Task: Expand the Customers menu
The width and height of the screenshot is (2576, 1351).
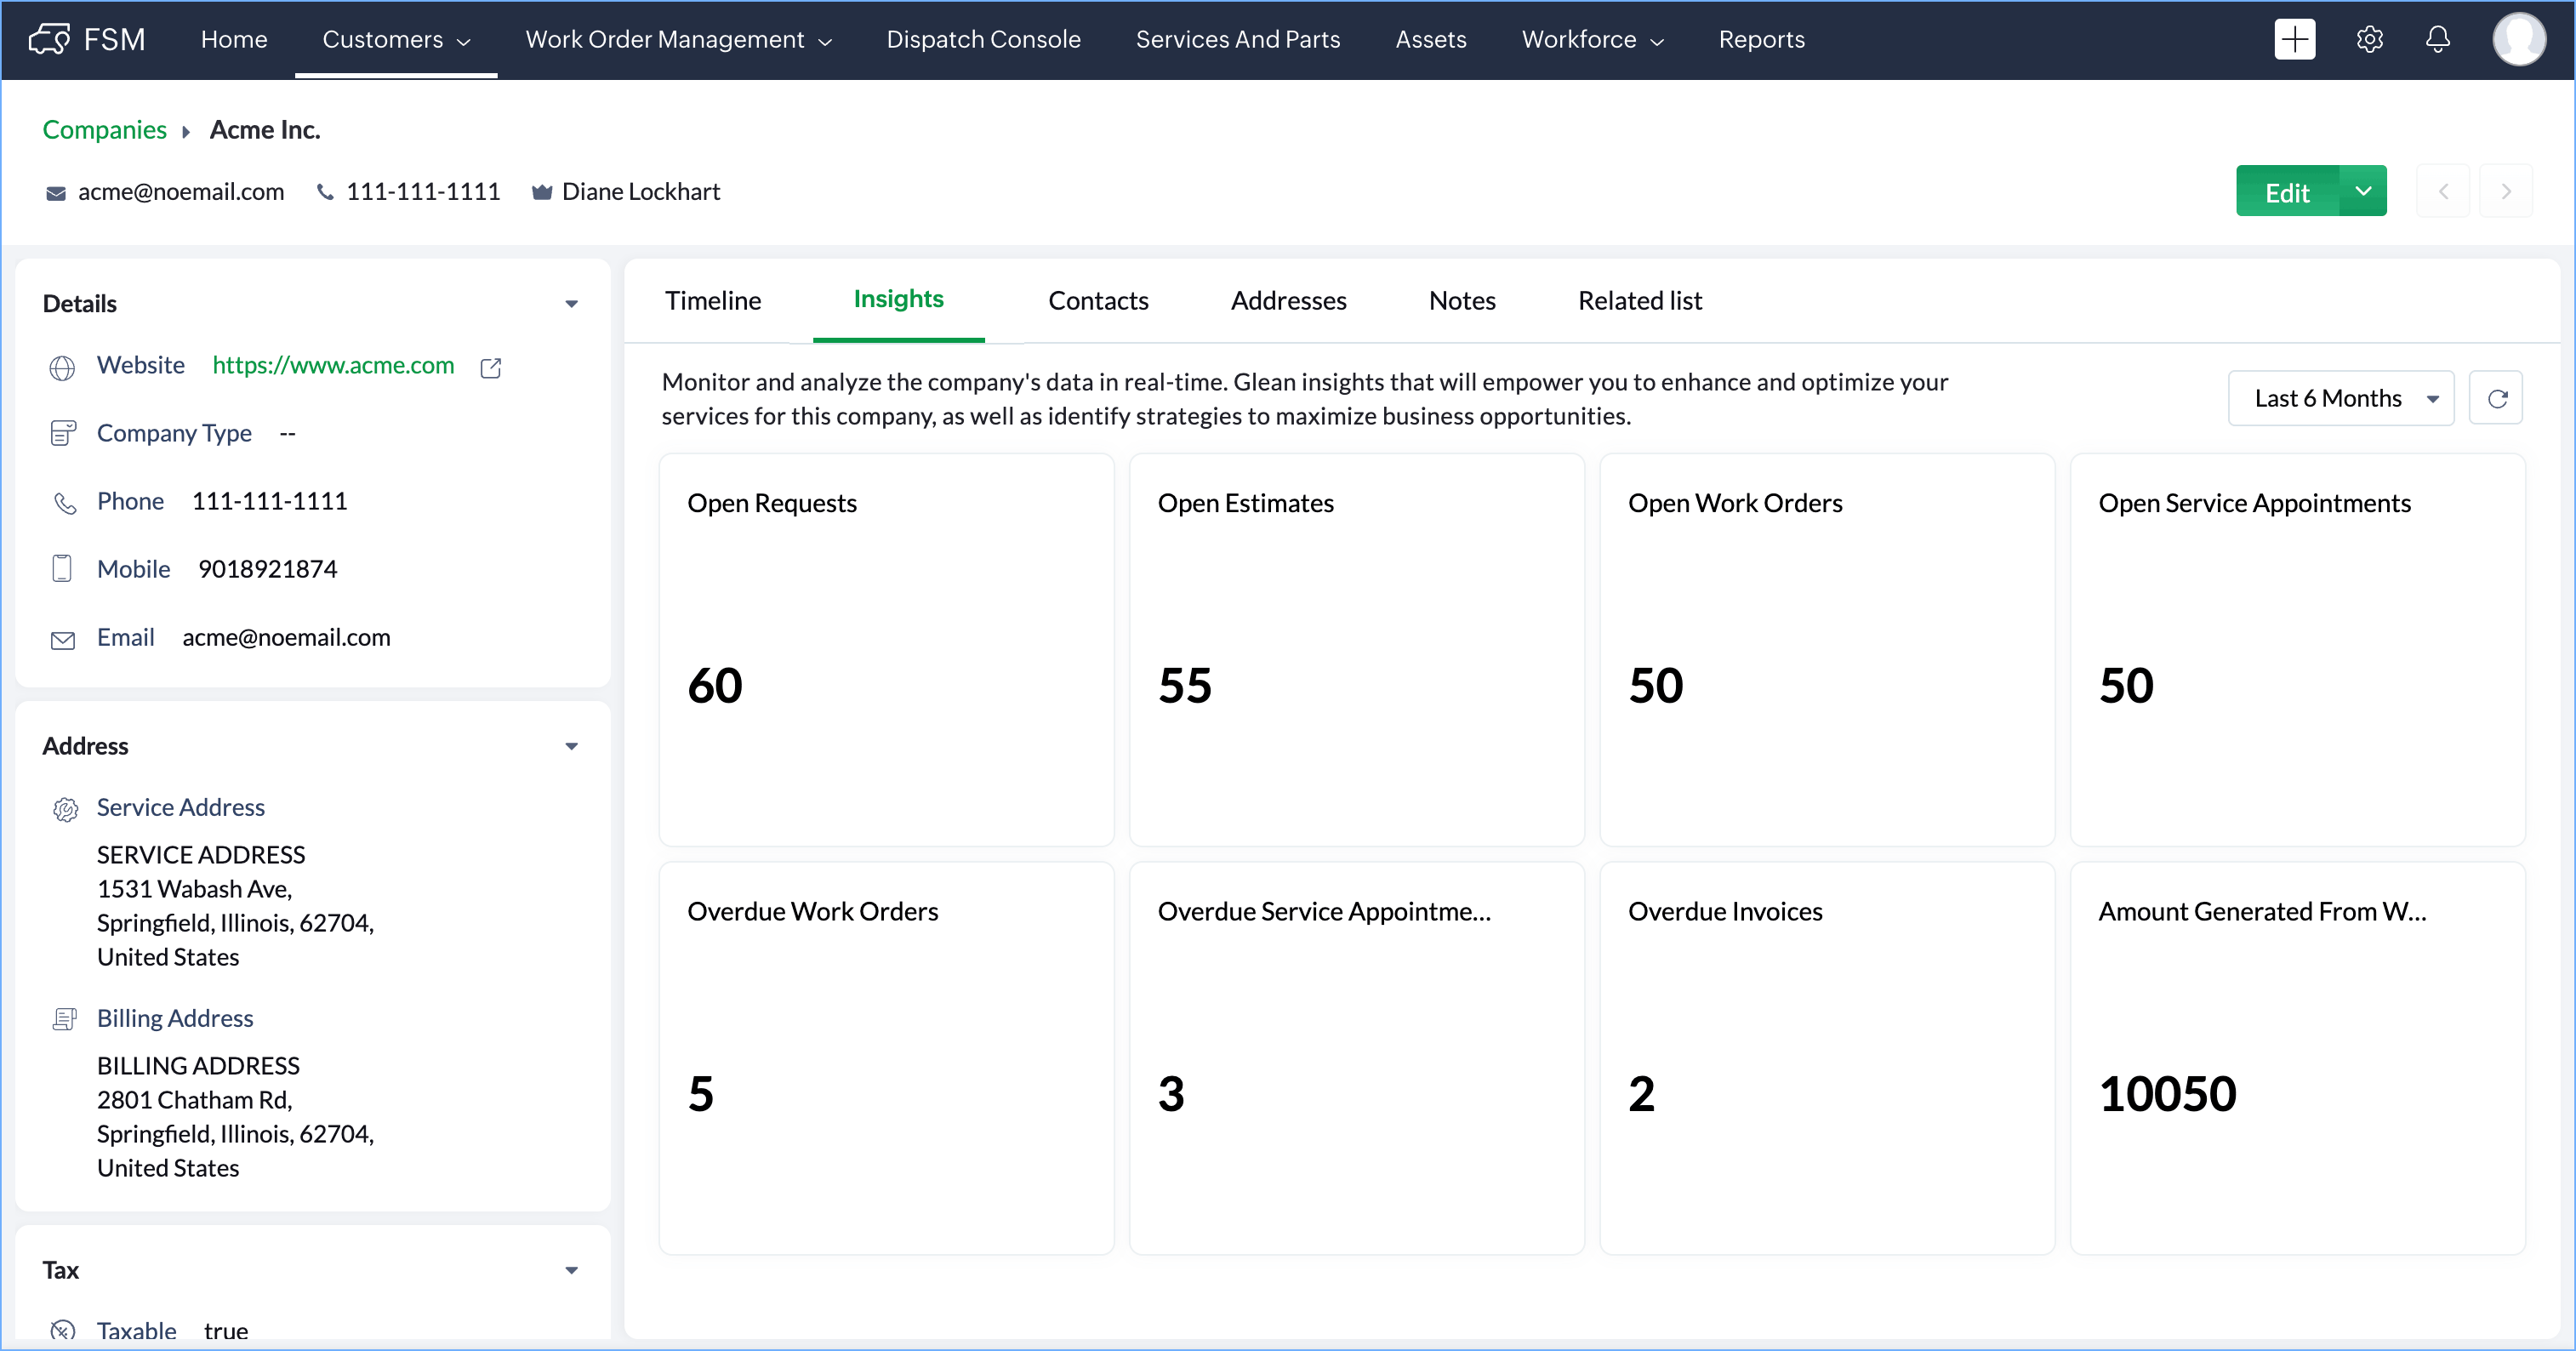Action: pyautogui.click(x=396, y=39)
